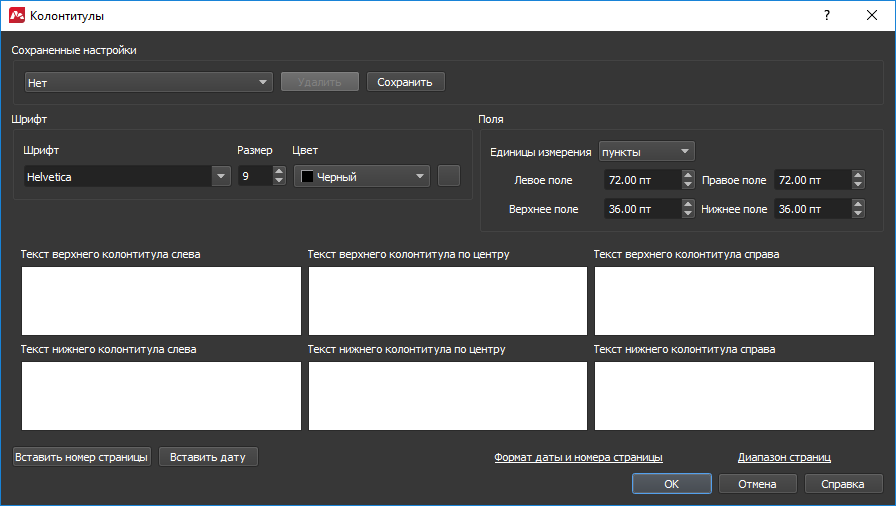Click the Вставить дату button
Image resolution: width=896 pixels, height=506 pixels.
pyautogui.click(x=208, y=457)
